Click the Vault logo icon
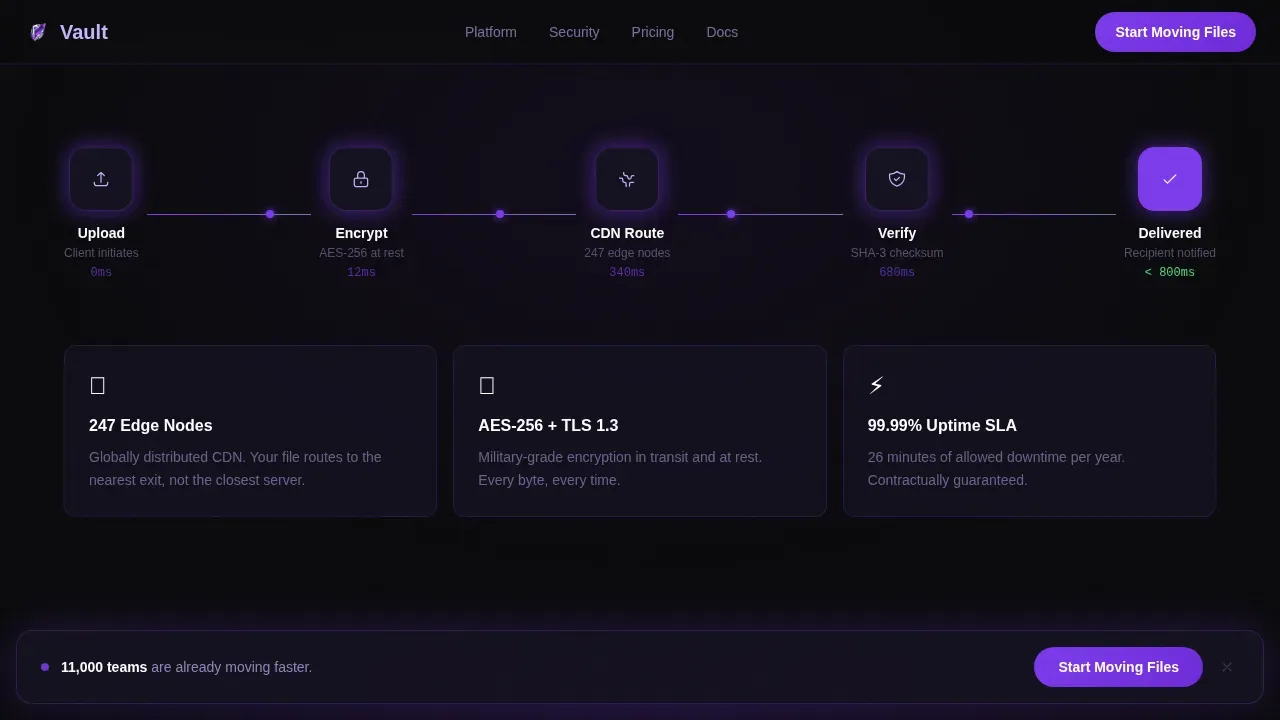This screenshot has width=1280, height=720. 38,32
